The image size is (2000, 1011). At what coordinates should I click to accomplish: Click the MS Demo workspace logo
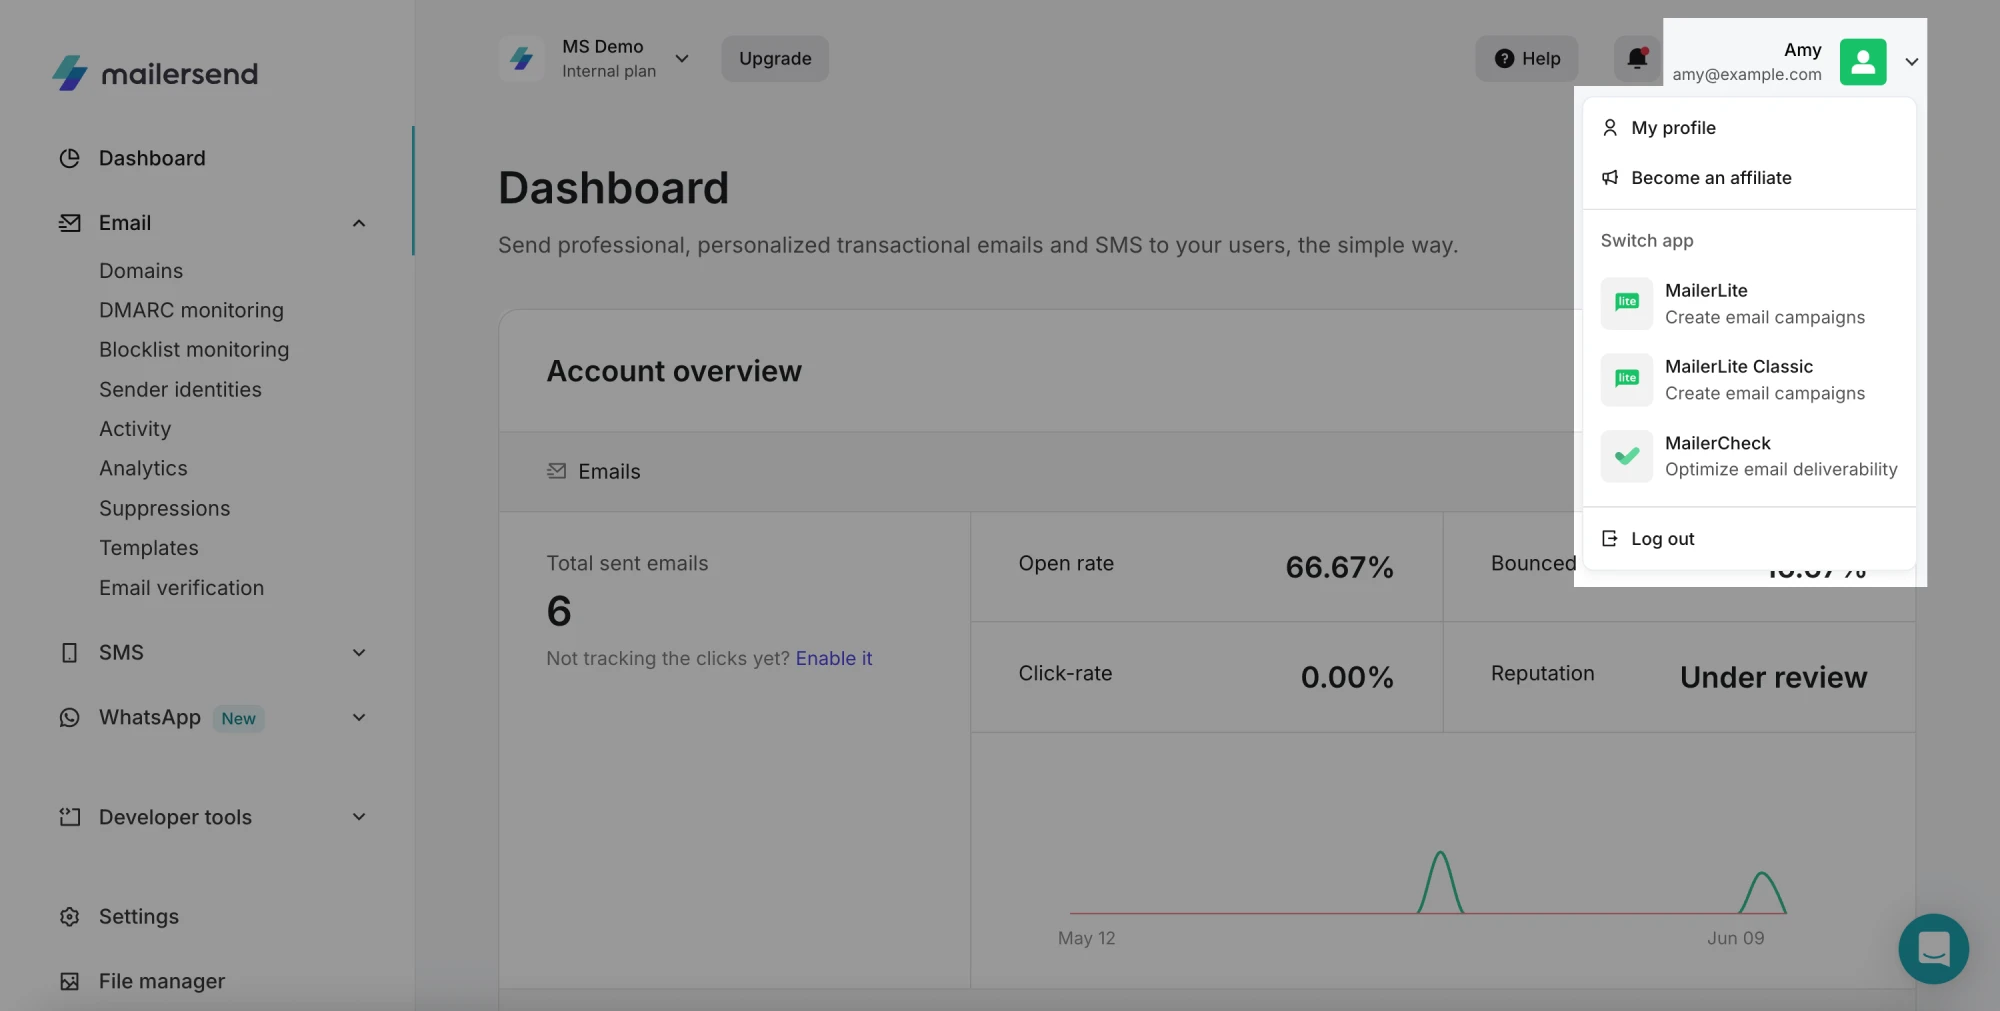521,59
